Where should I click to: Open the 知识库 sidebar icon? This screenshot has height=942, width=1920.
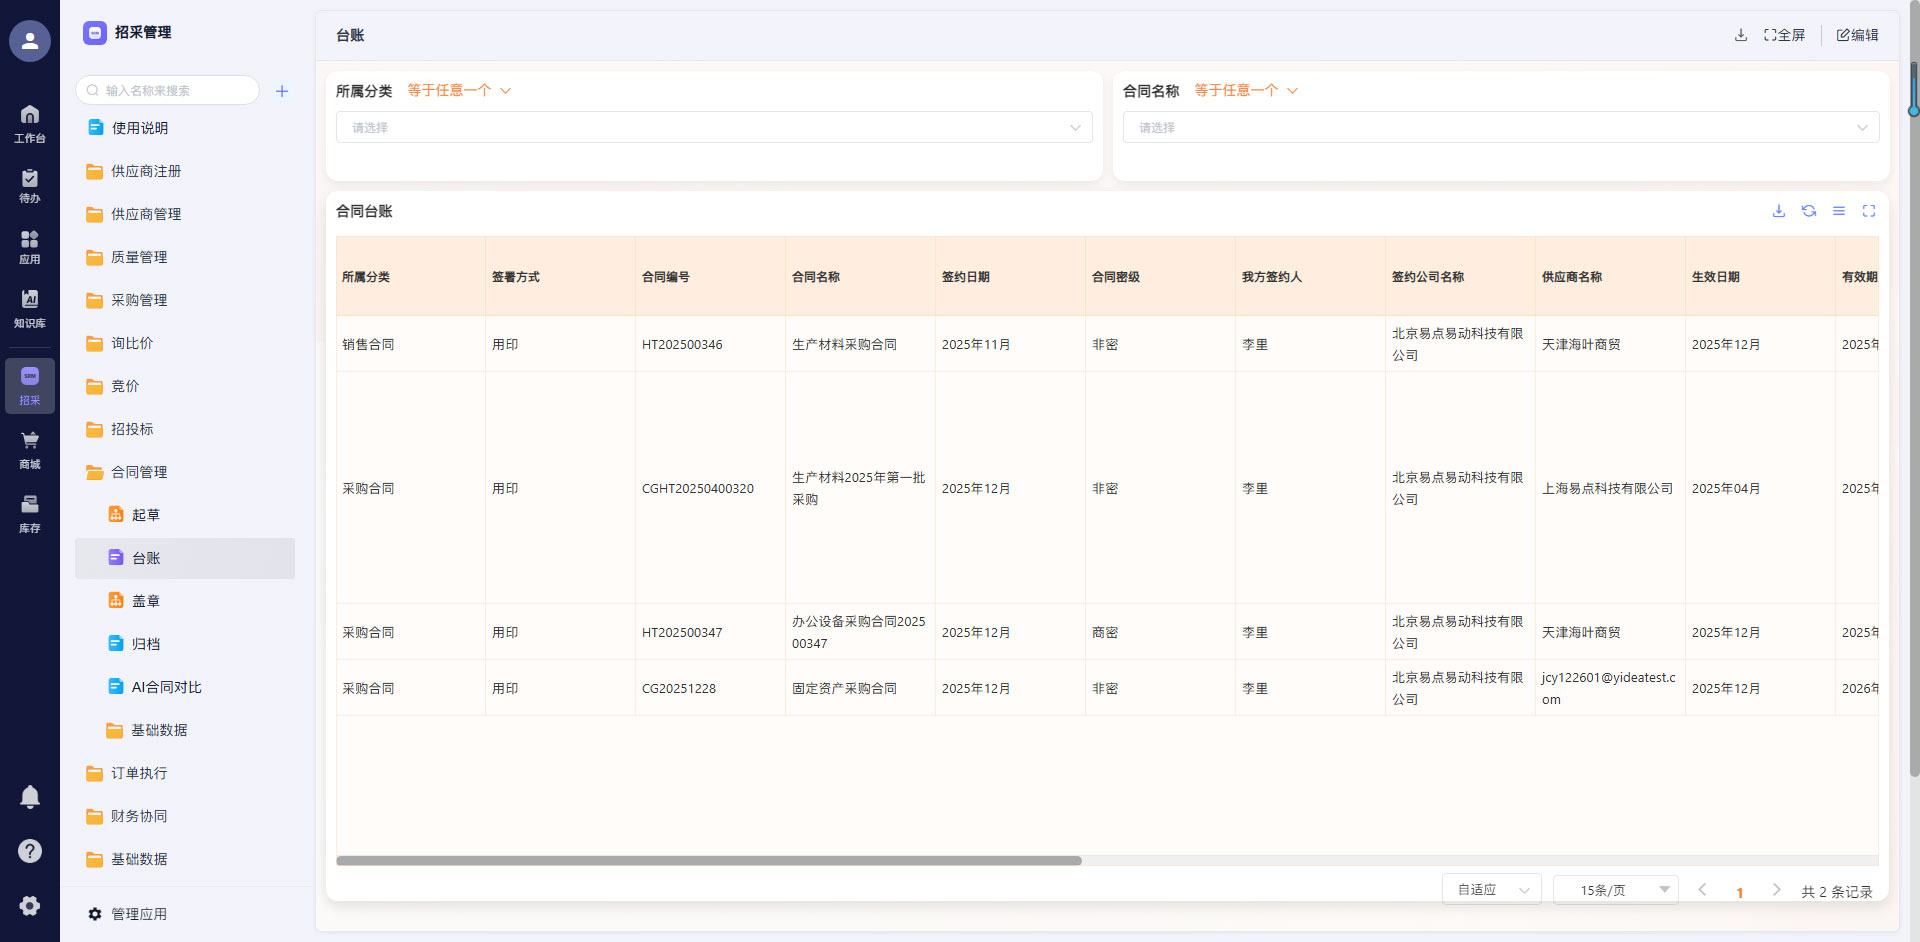point(30,308)
